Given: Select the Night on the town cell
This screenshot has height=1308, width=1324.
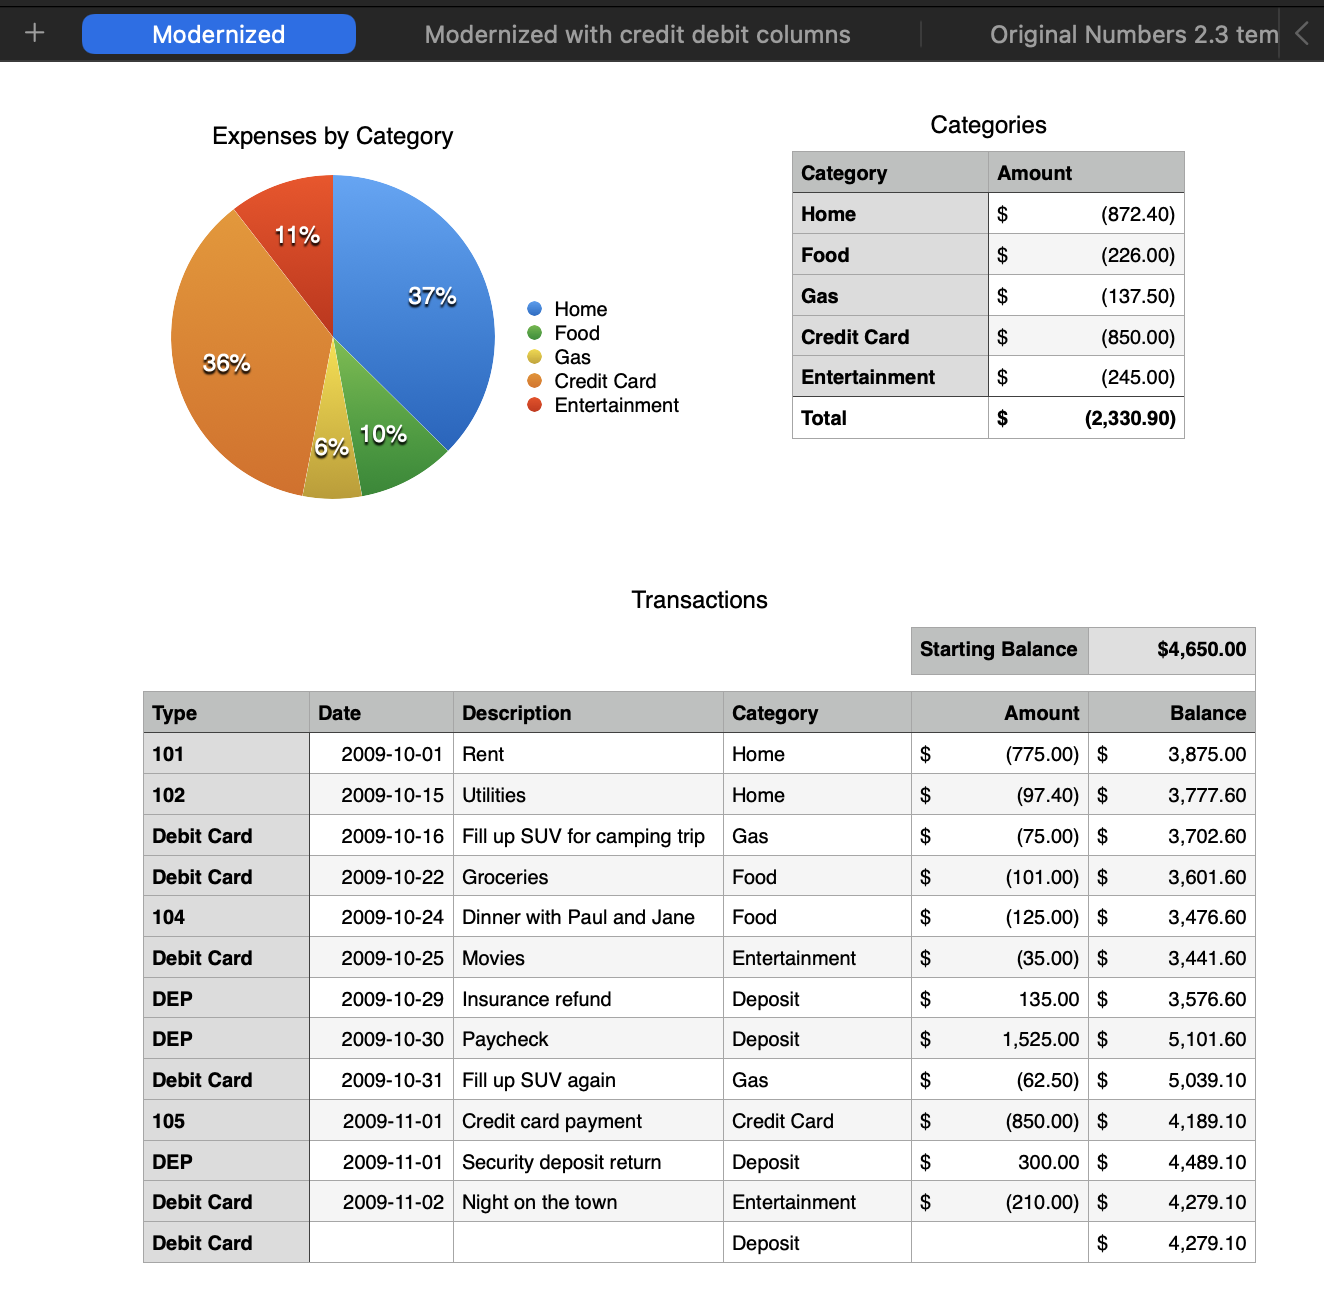Looking at the screenshot, I should click(588, 1202).
